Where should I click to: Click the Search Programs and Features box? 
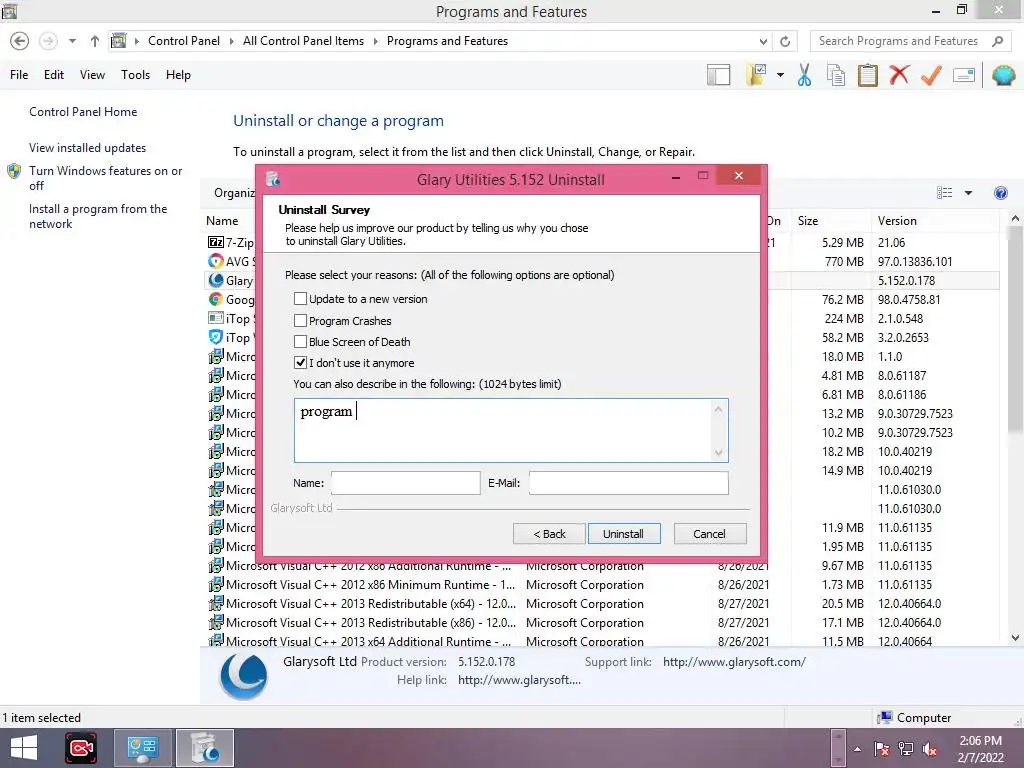[x=899, y=41]
